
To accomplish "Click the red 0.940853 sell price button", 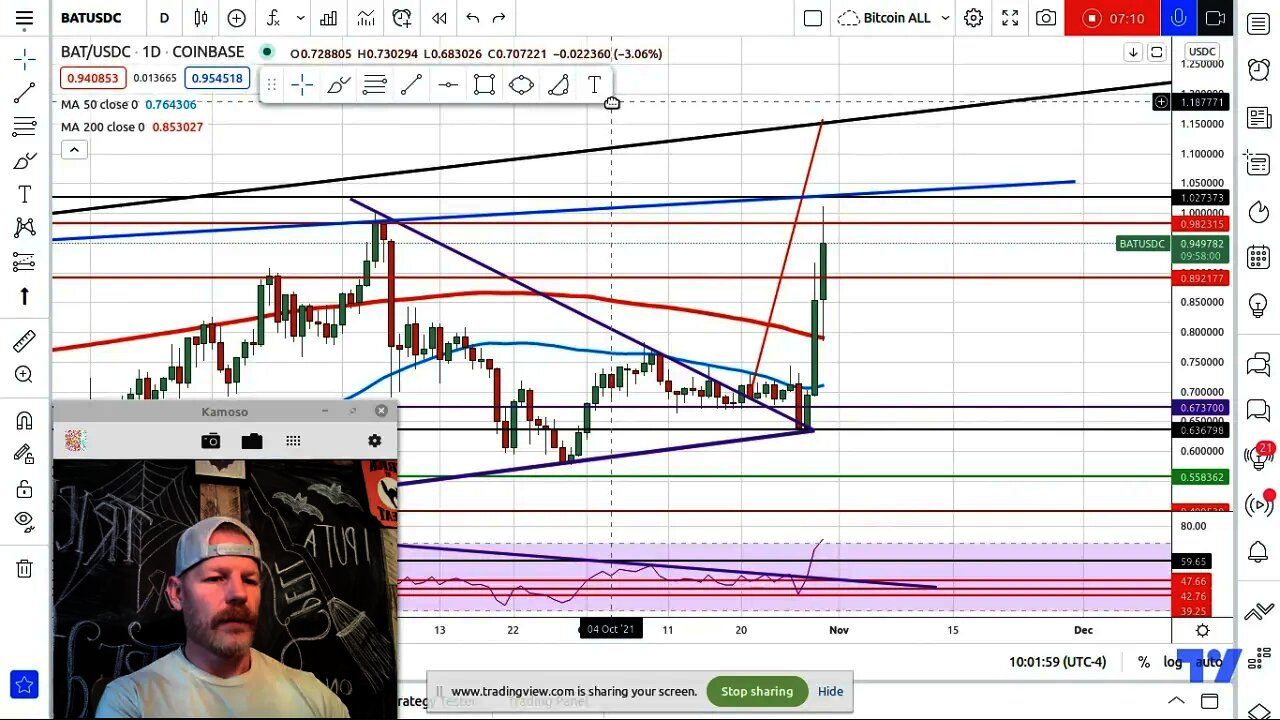I will (x=91, y=78).
